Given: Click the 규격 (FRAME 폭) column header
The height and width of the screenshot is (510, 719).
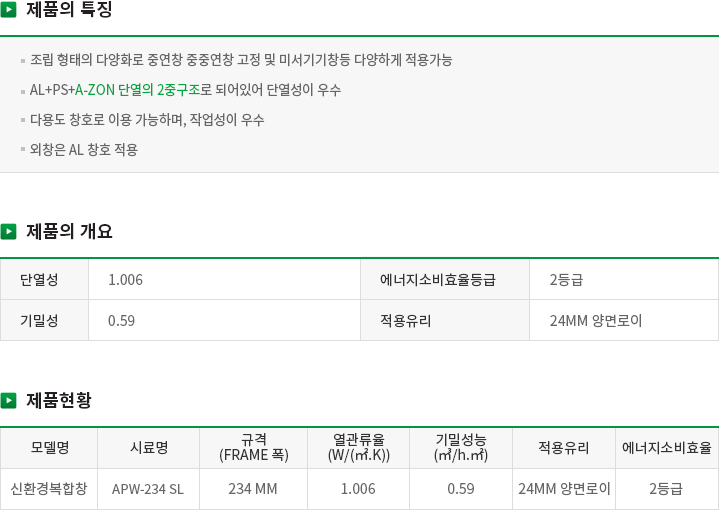Looking at the screenshot, I should [x=254, y=448].
